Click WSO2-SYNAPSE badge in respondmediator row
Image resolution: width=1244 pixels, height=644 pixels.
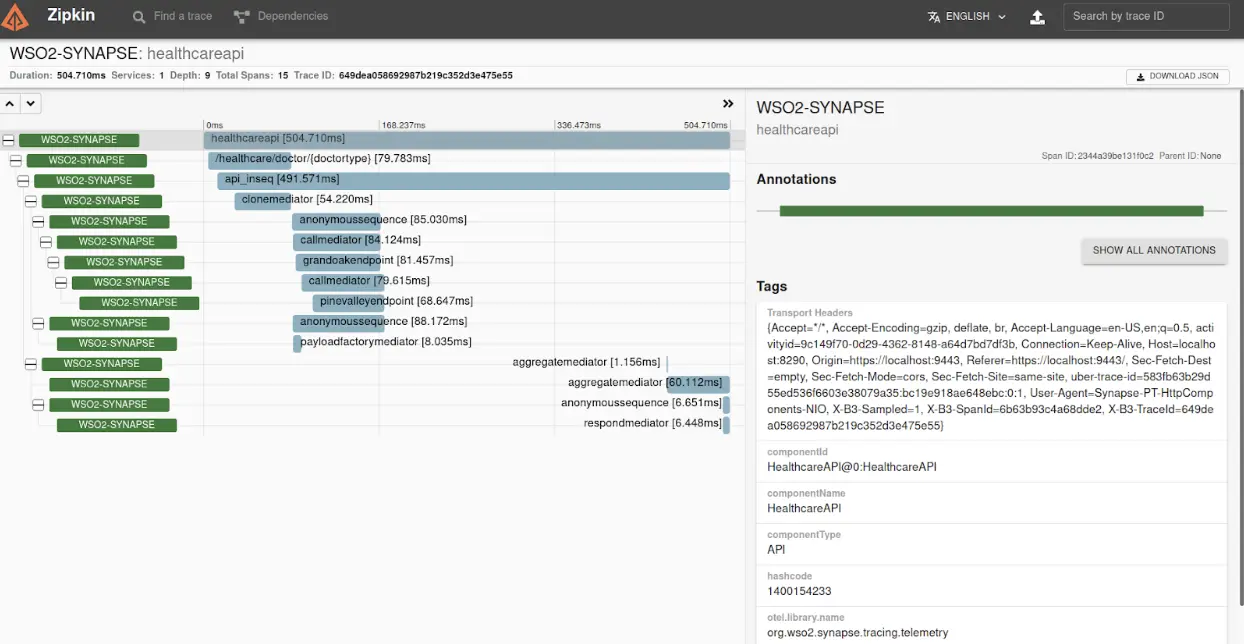[117, 425]
